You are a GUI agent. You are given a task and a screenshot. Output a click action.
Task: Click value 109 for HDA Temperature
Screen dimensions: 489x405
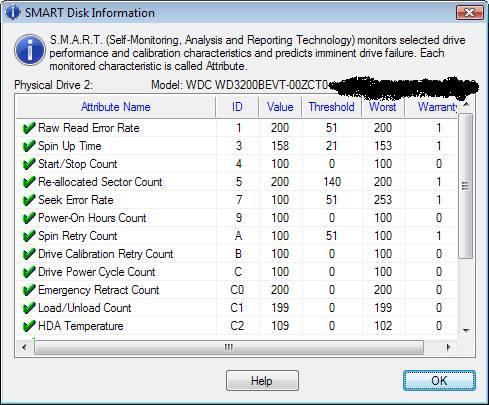click(280, 326)
